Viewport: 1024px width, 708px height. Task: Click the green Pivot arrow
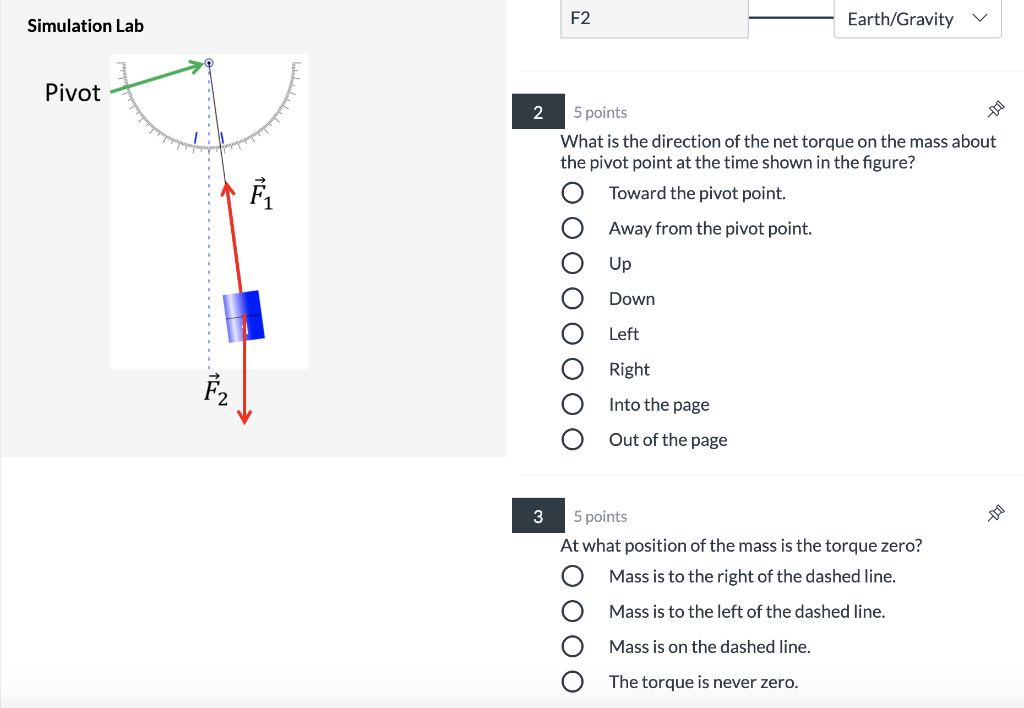[155, 80]
